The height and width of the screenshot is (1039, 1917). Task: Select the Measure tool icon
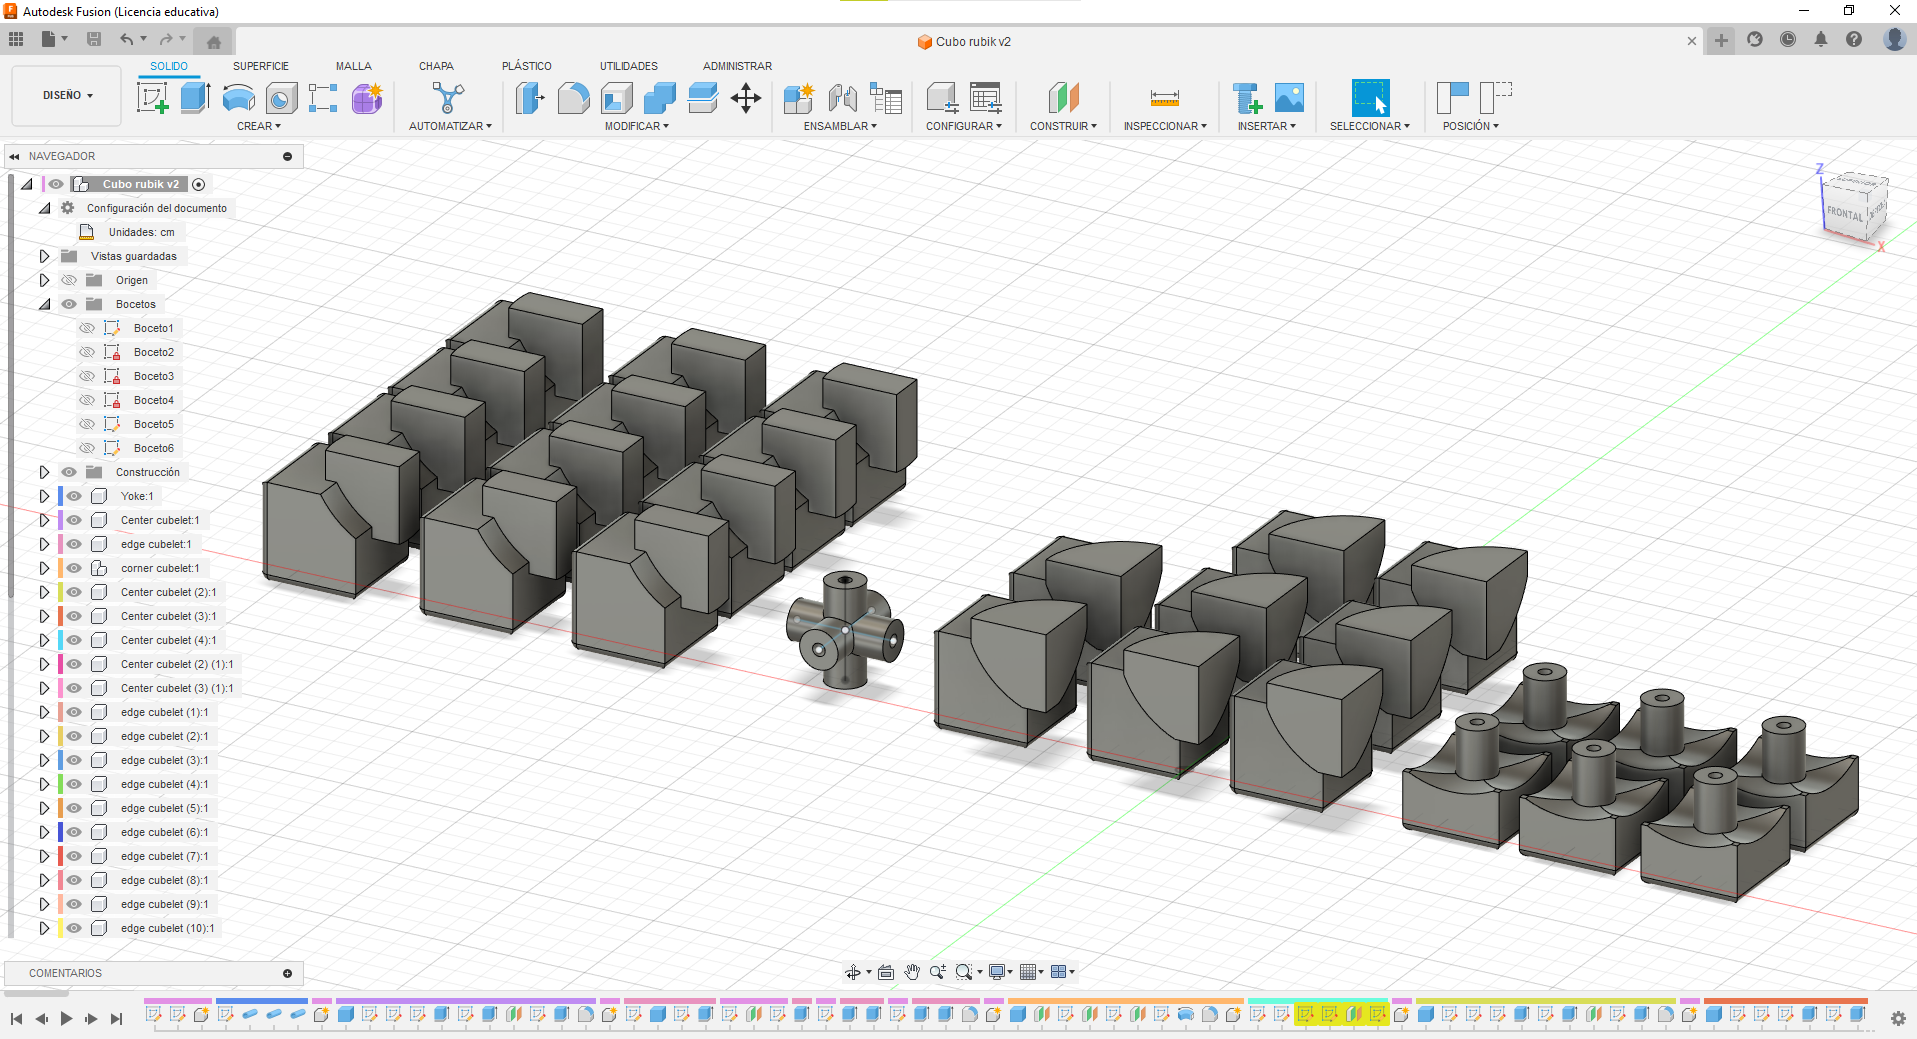coord(1165,98)
